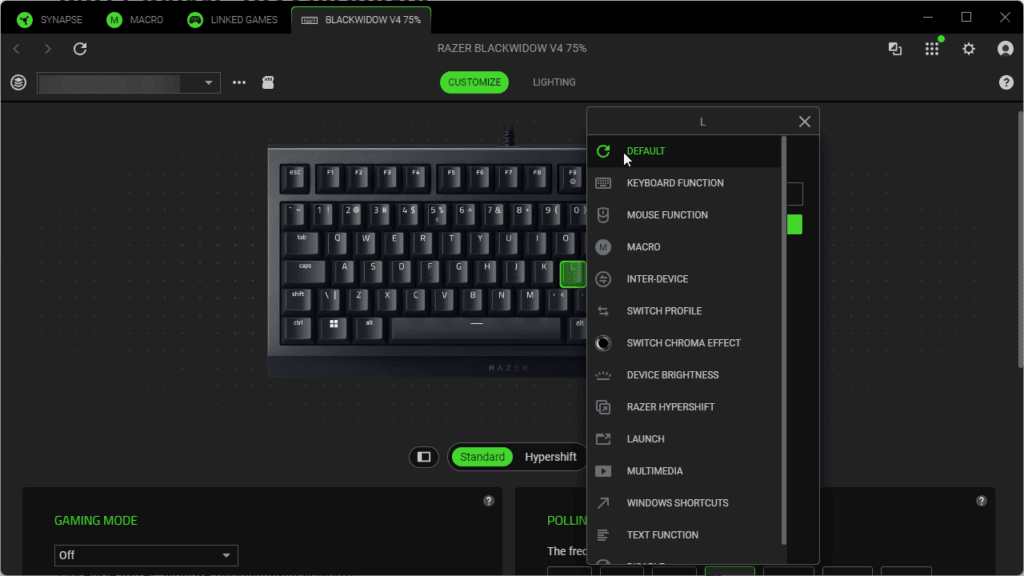
Task: Open the window-switch icon in header
Action: (895, 48)
